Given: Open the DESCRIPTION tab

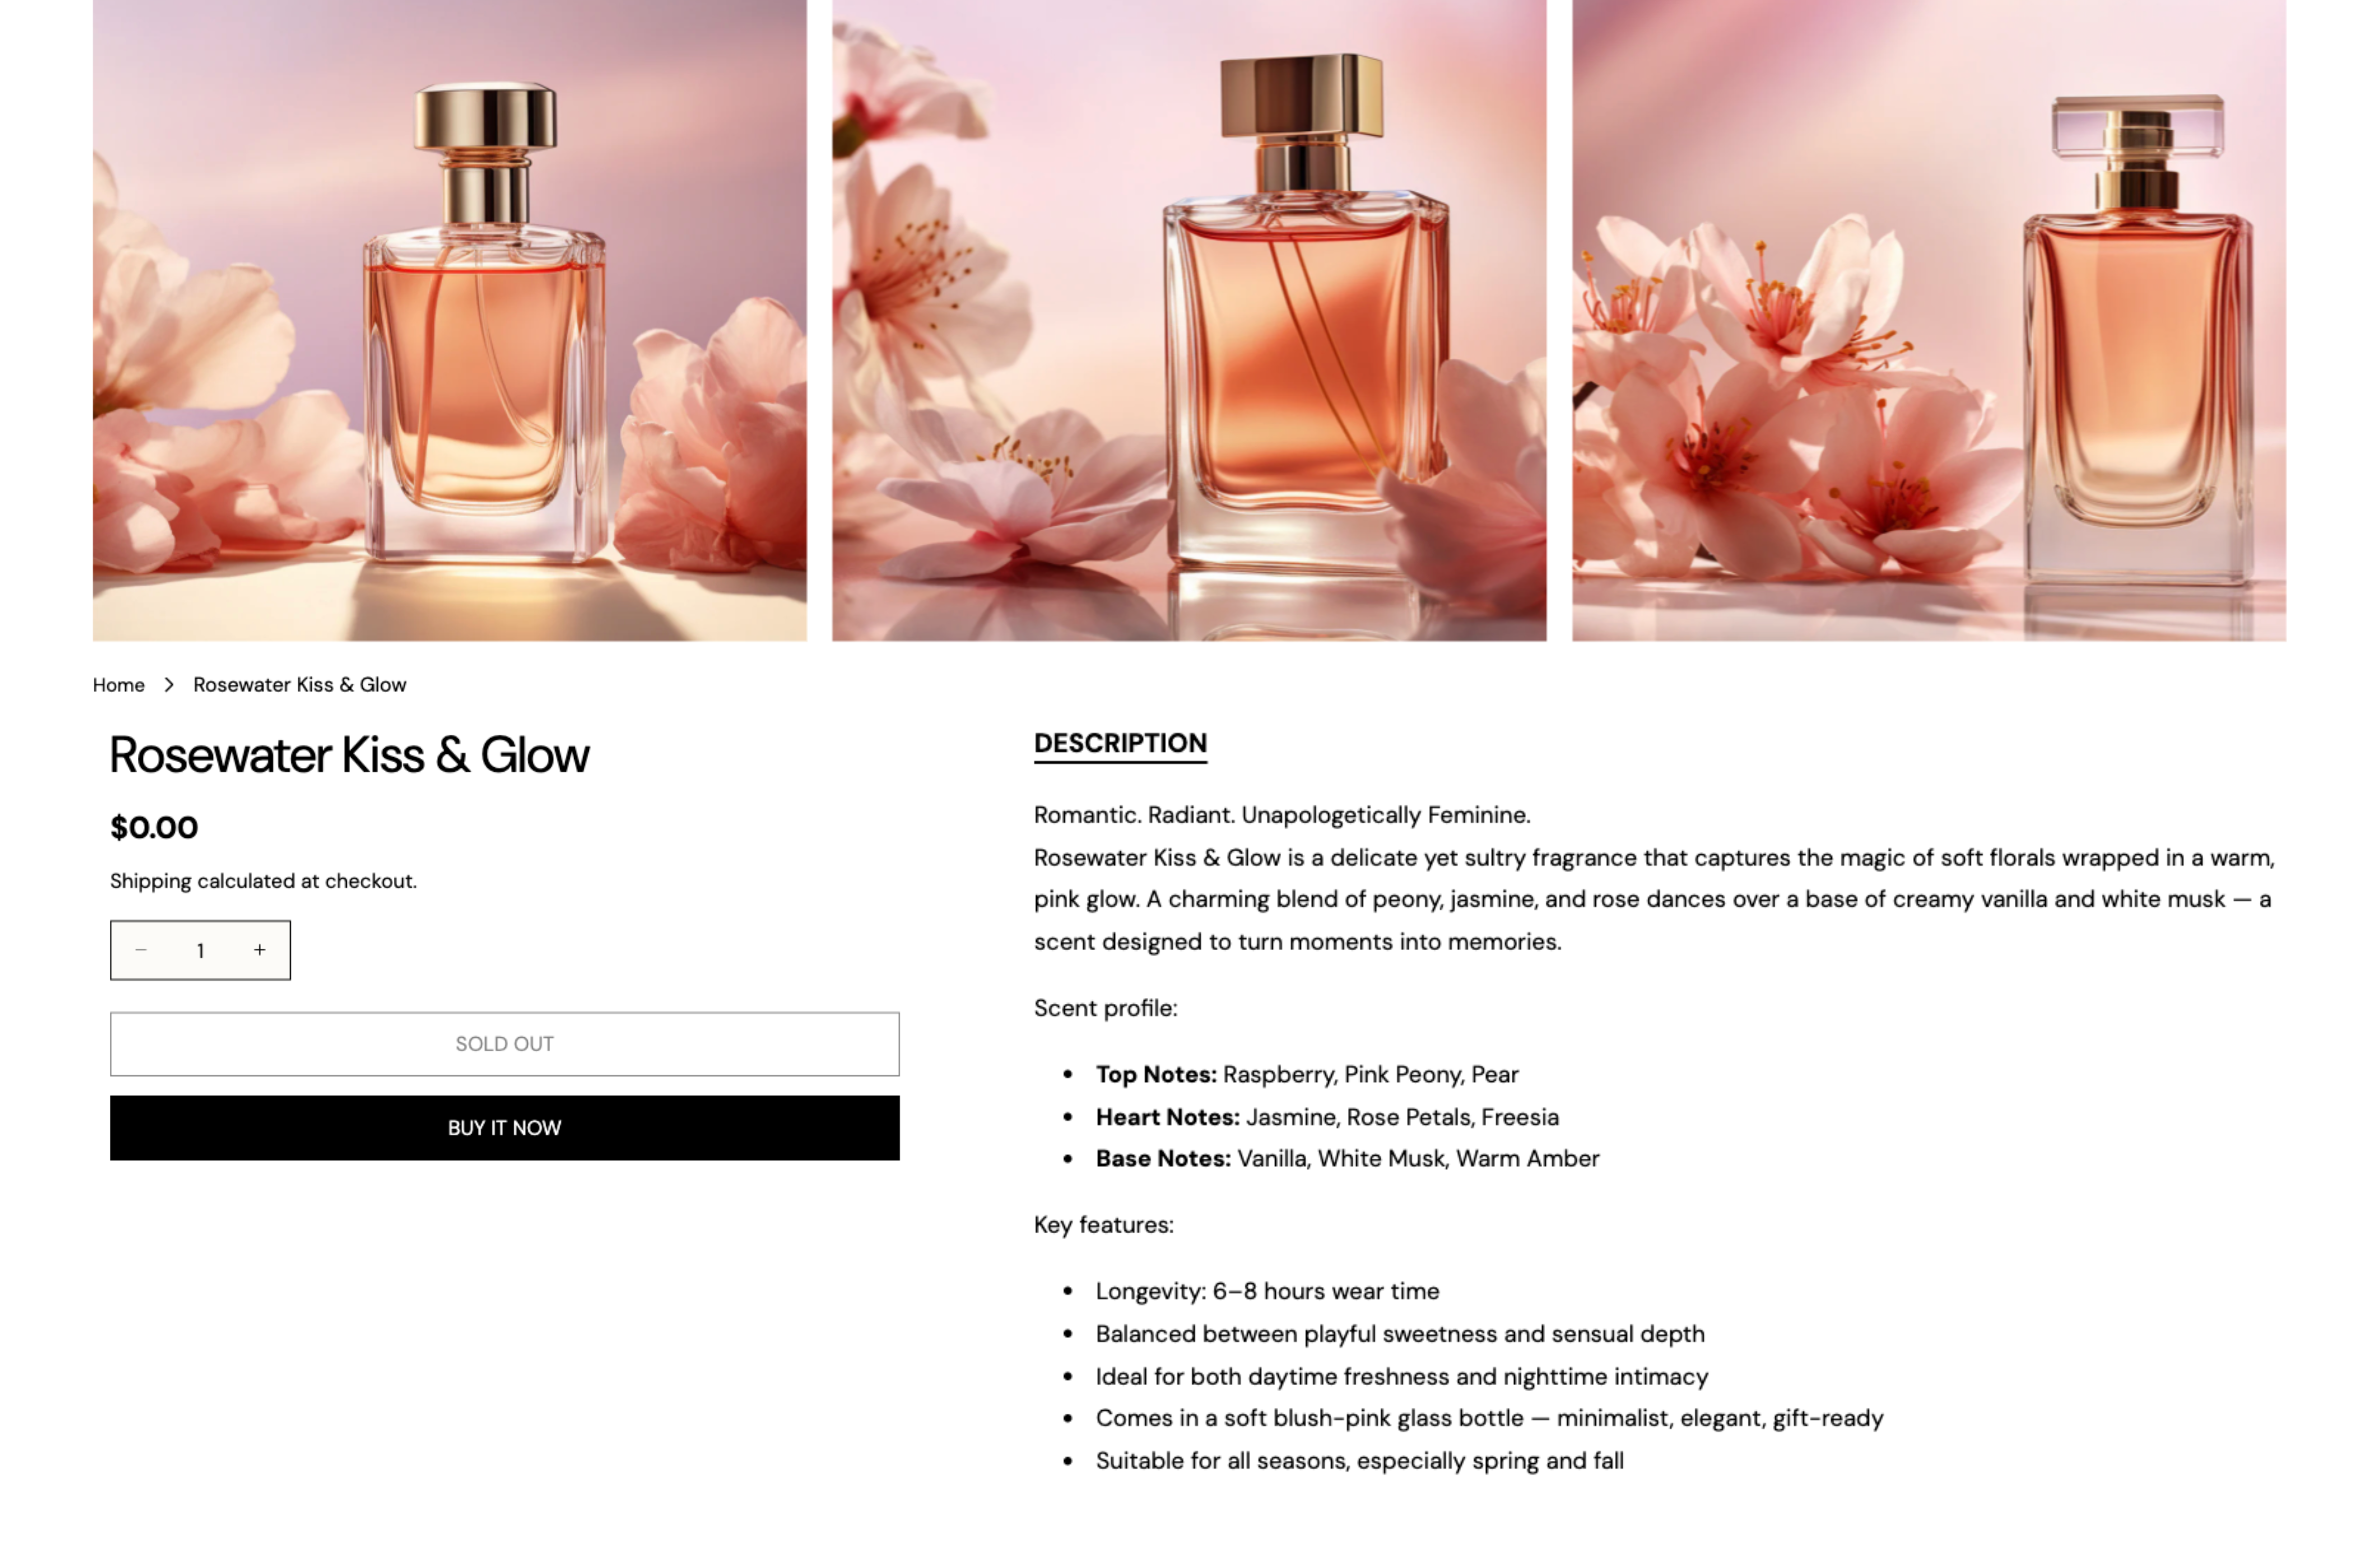Looking at the screenshot, I should pyautogui.click(x=1120, y=743).
